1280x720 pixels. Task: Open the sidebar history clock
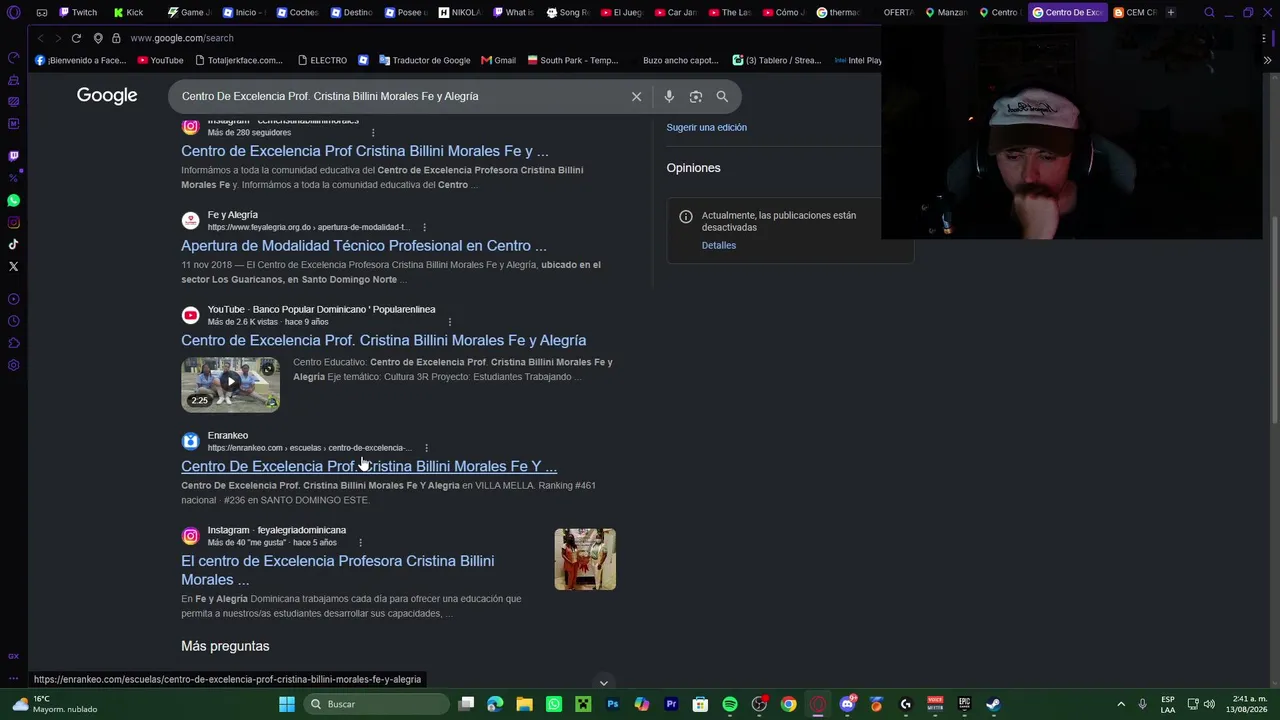coord(13,321)
